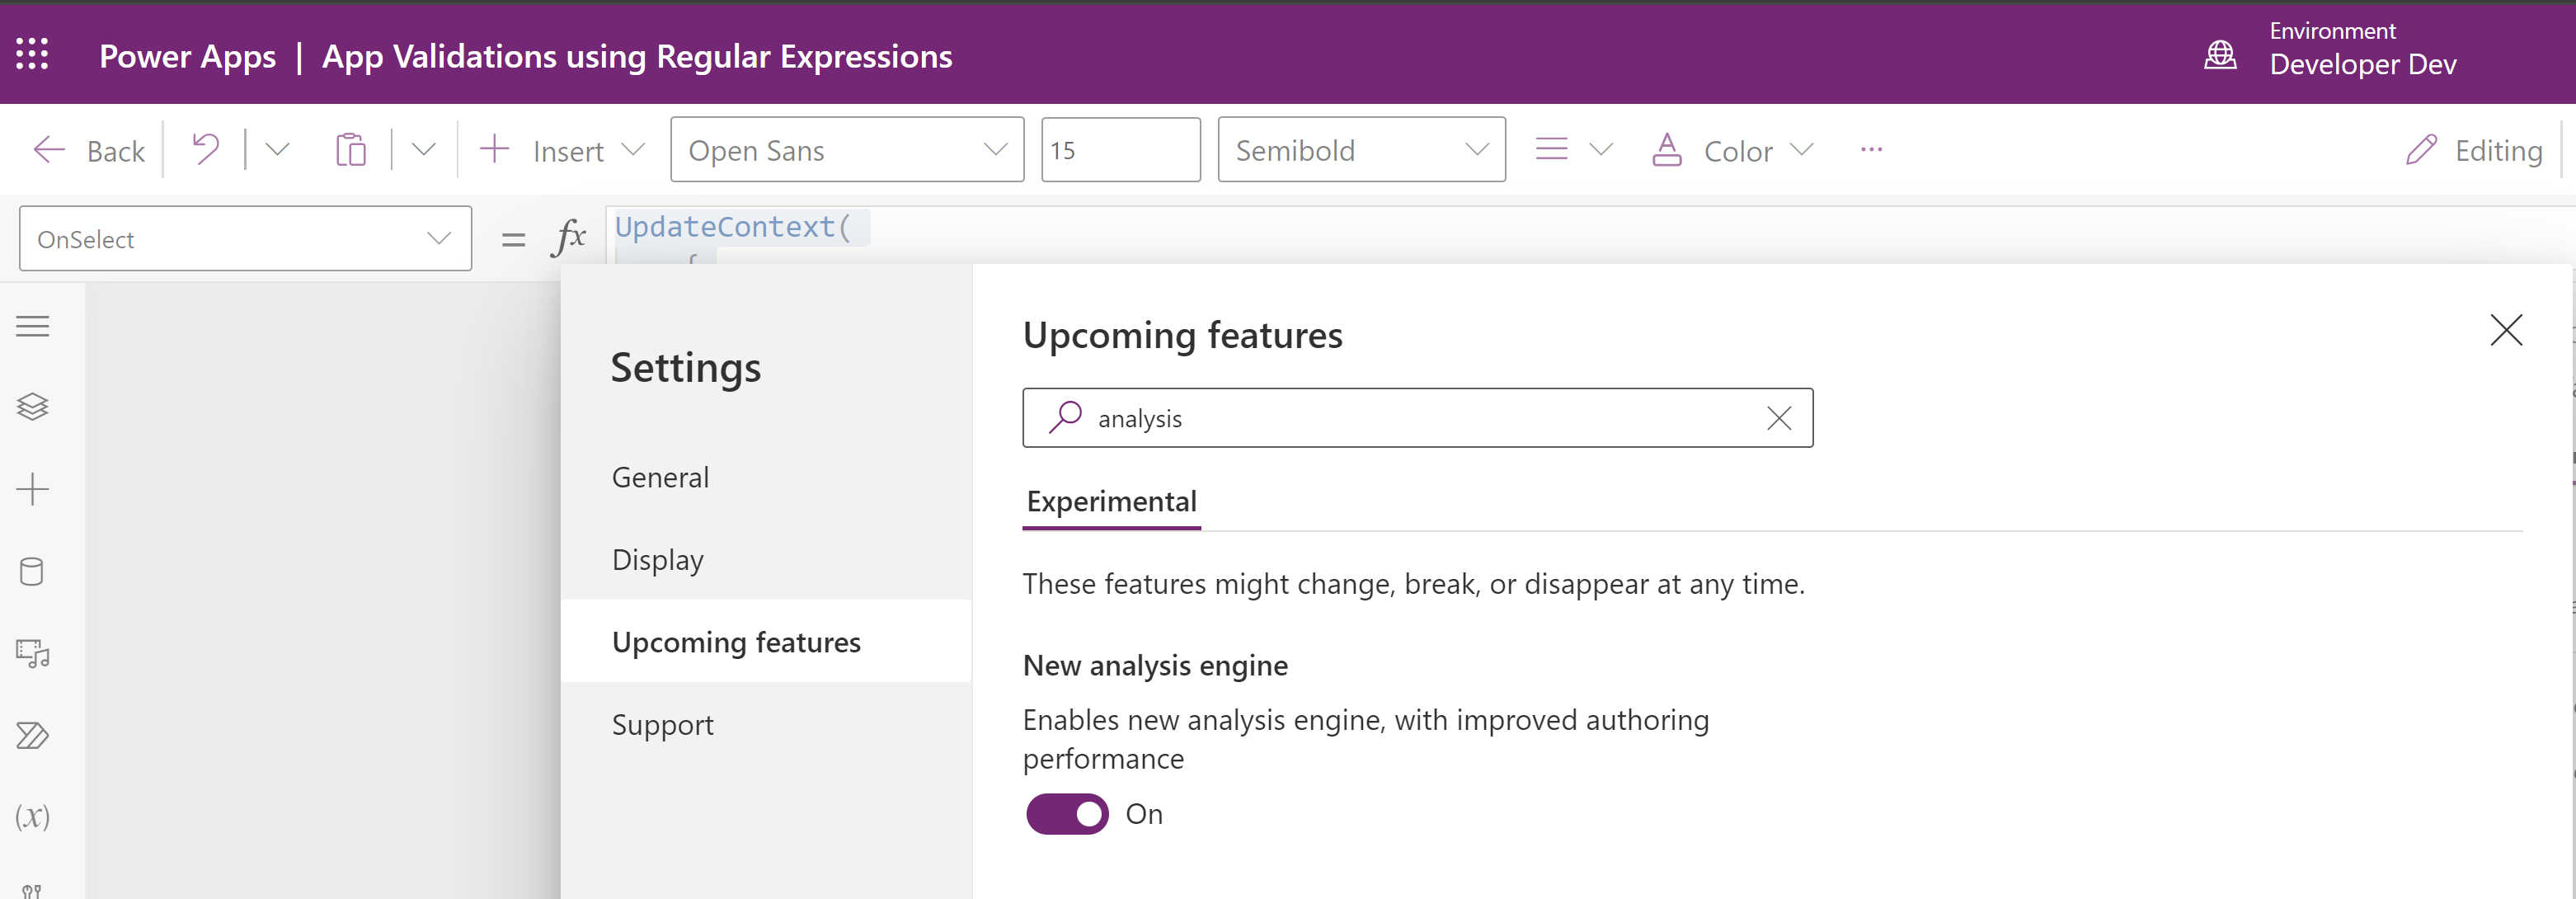Select the General settings item
Screen dimensions: 2576x899
[x=660, y=477]
